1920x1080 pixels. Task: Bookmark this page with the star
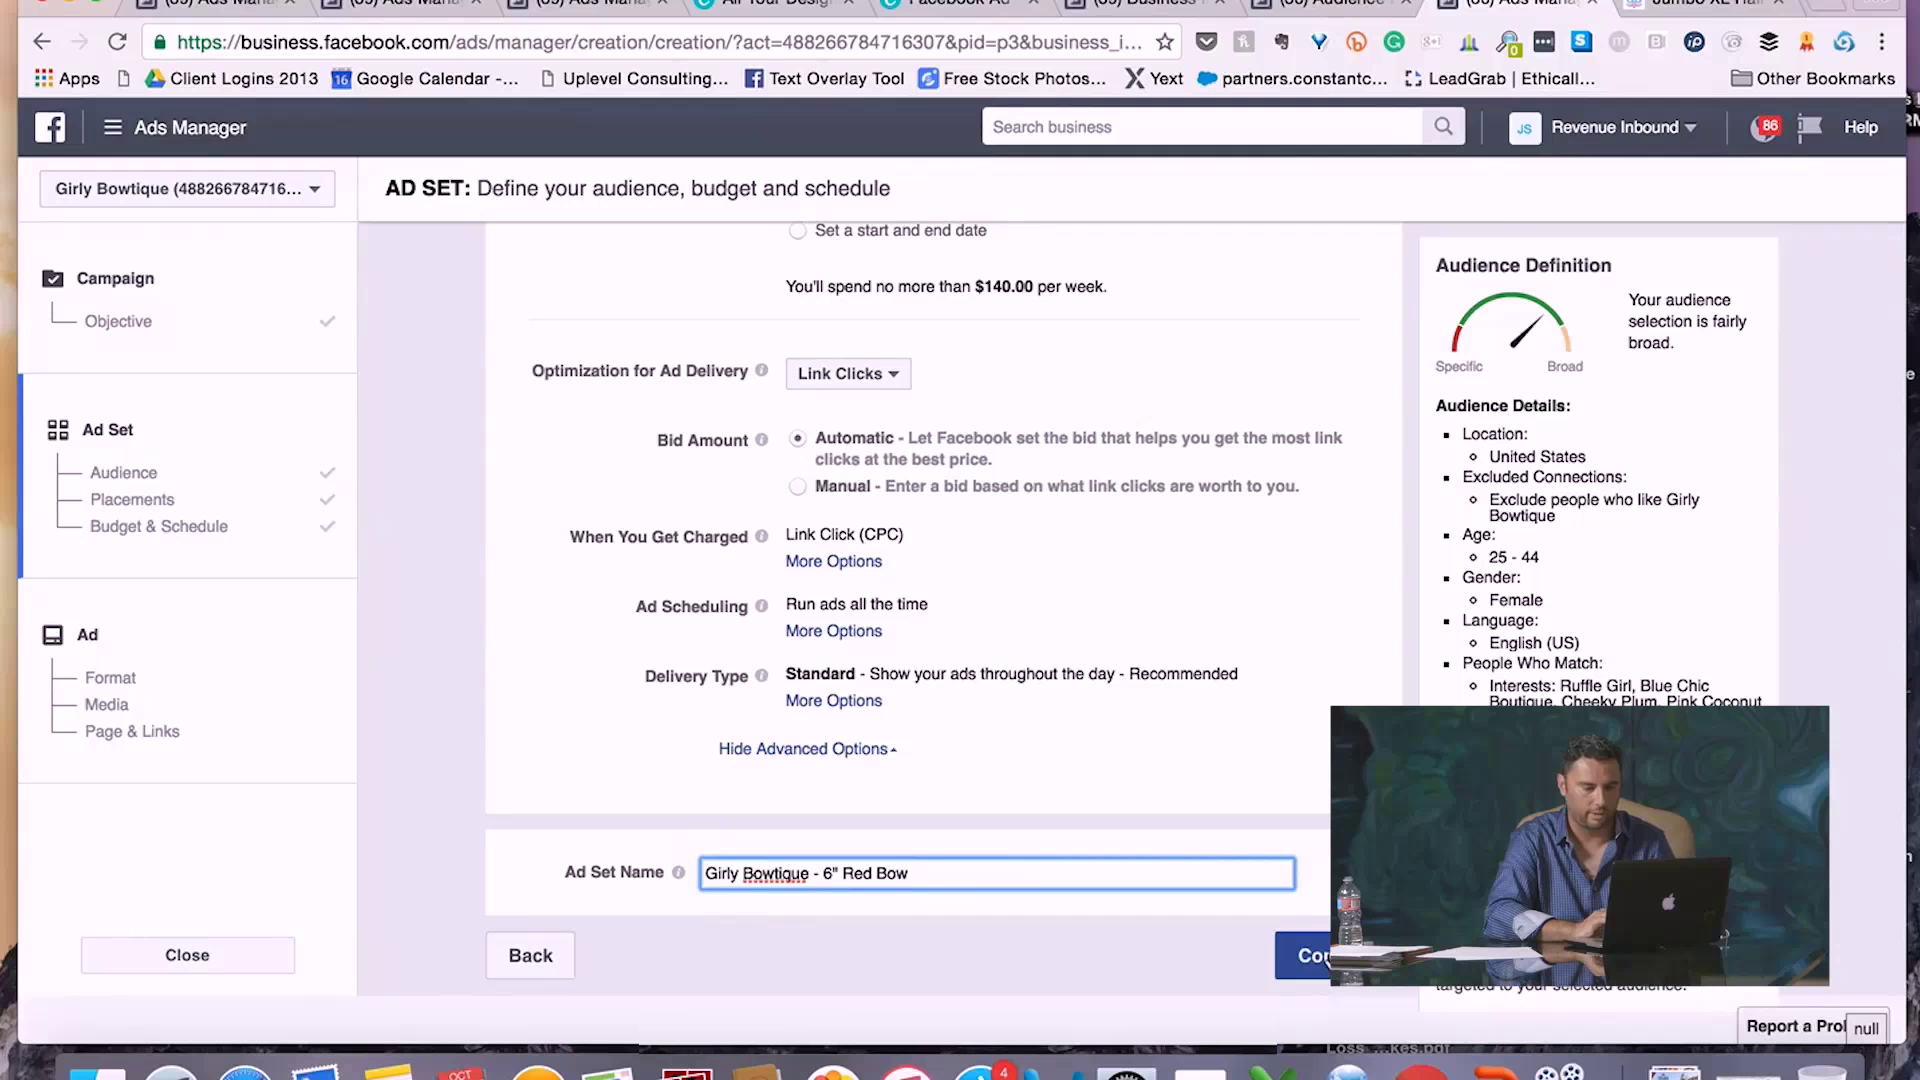click(1165, 42)
